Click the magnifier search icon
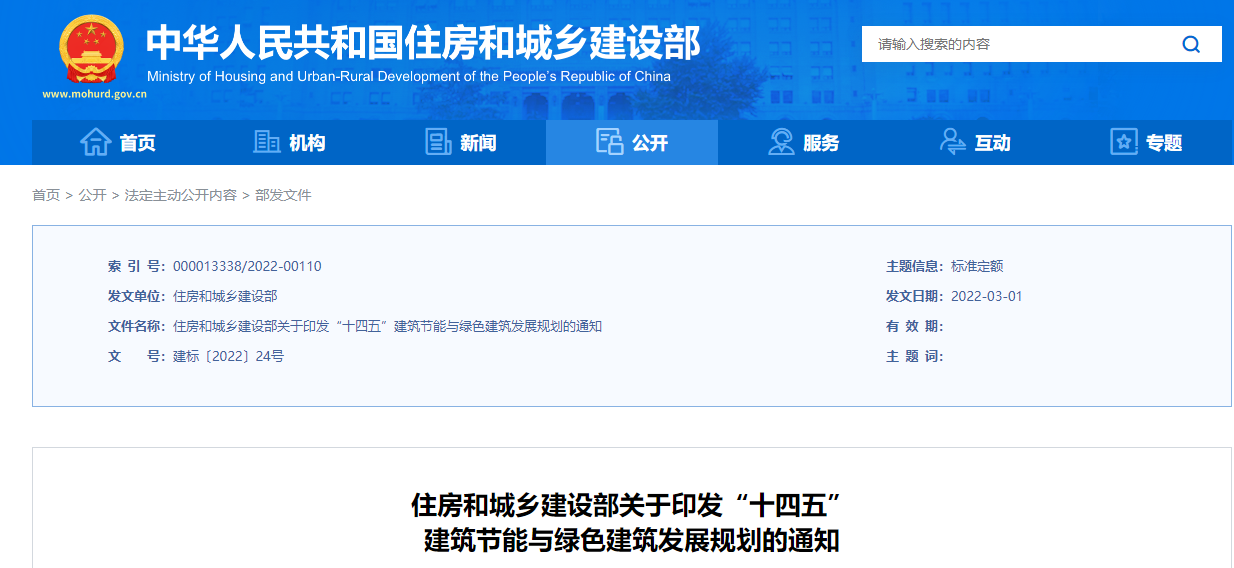This screenshot has width=1234, height=568. (x=1191, y=44)
